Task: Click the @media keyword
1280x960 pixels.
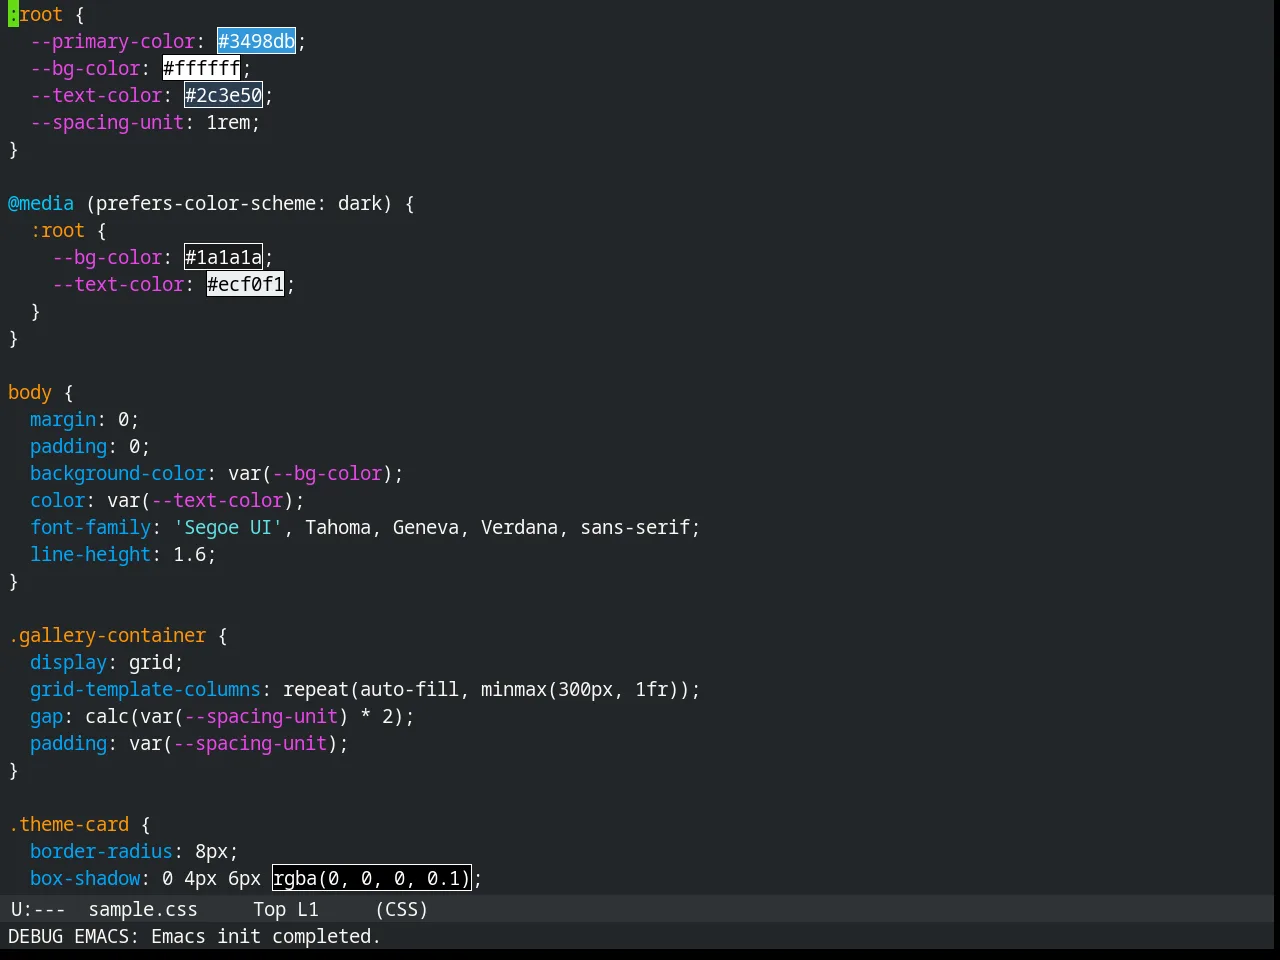Action: pyautogui.click(x=41, y=203)
